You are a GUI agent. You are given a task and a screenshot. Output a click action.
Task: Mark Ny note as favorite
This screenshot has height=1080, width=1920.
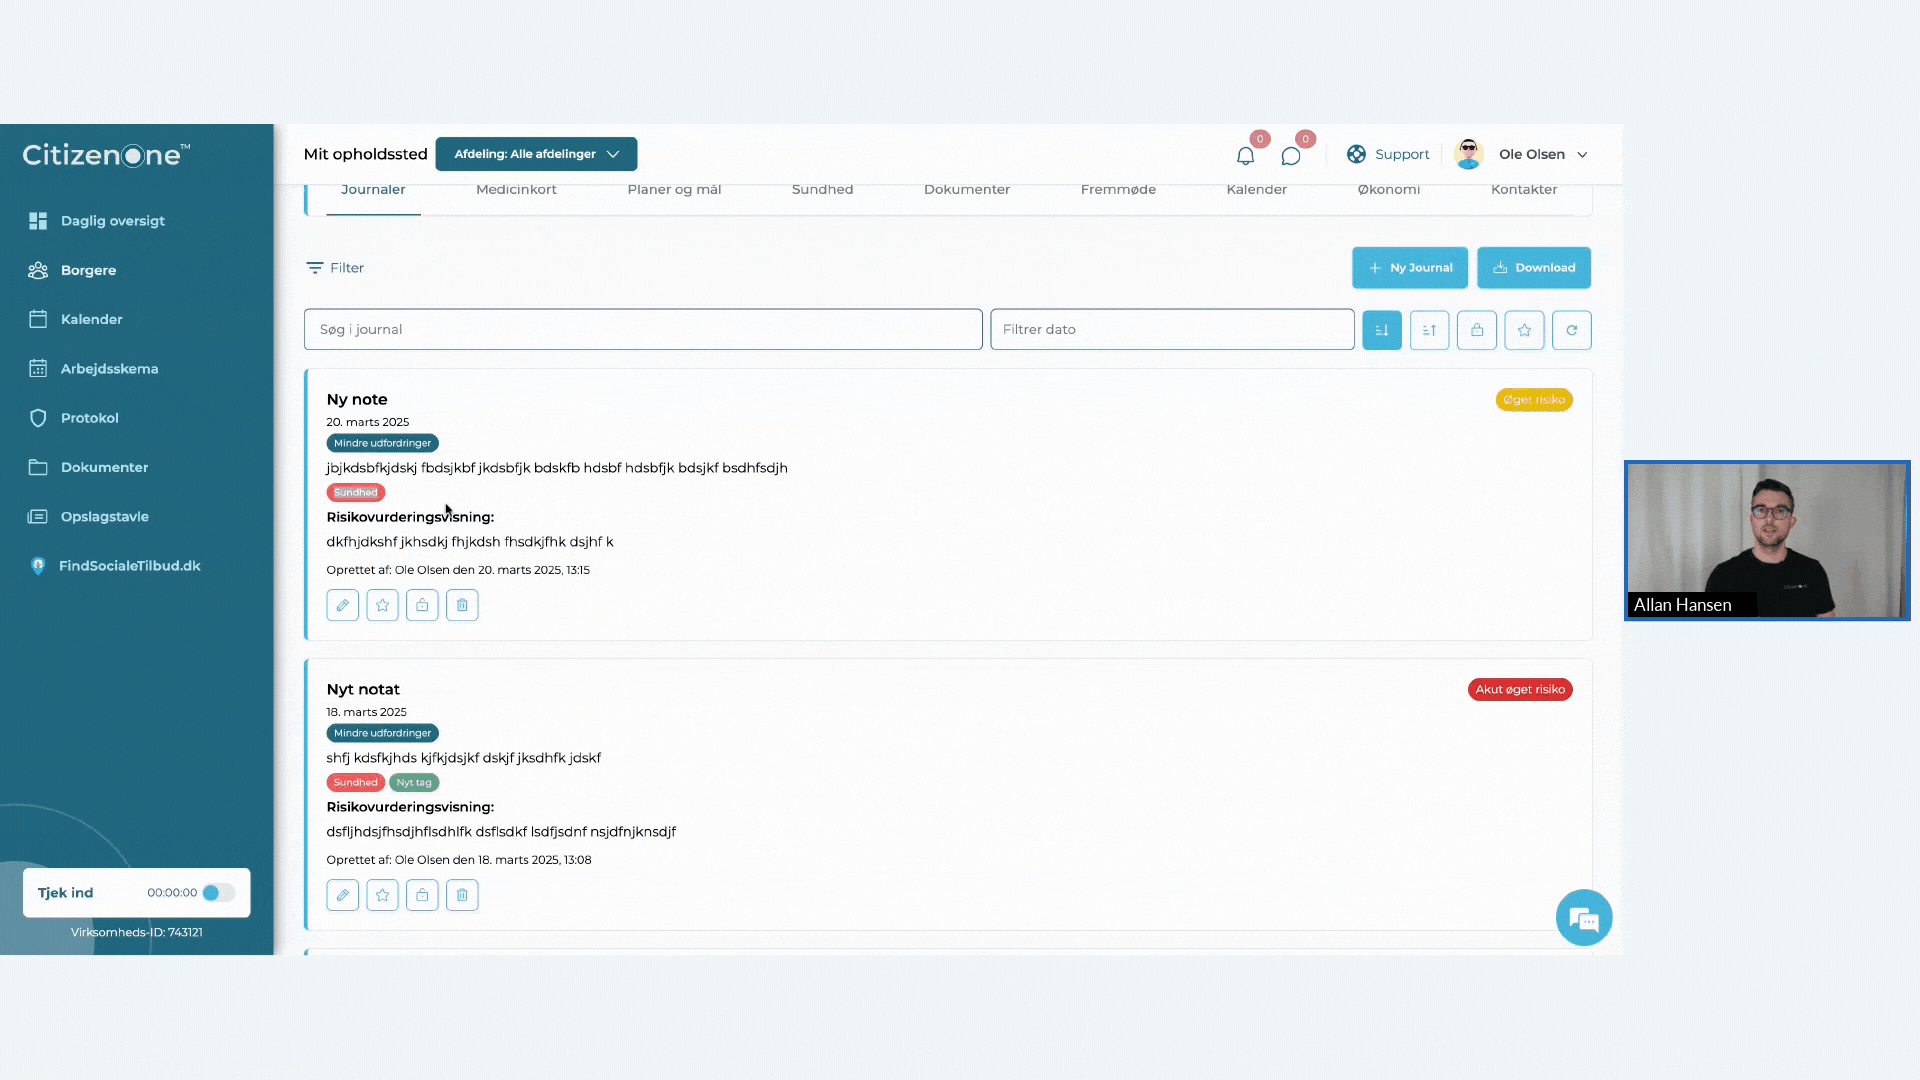382,605
